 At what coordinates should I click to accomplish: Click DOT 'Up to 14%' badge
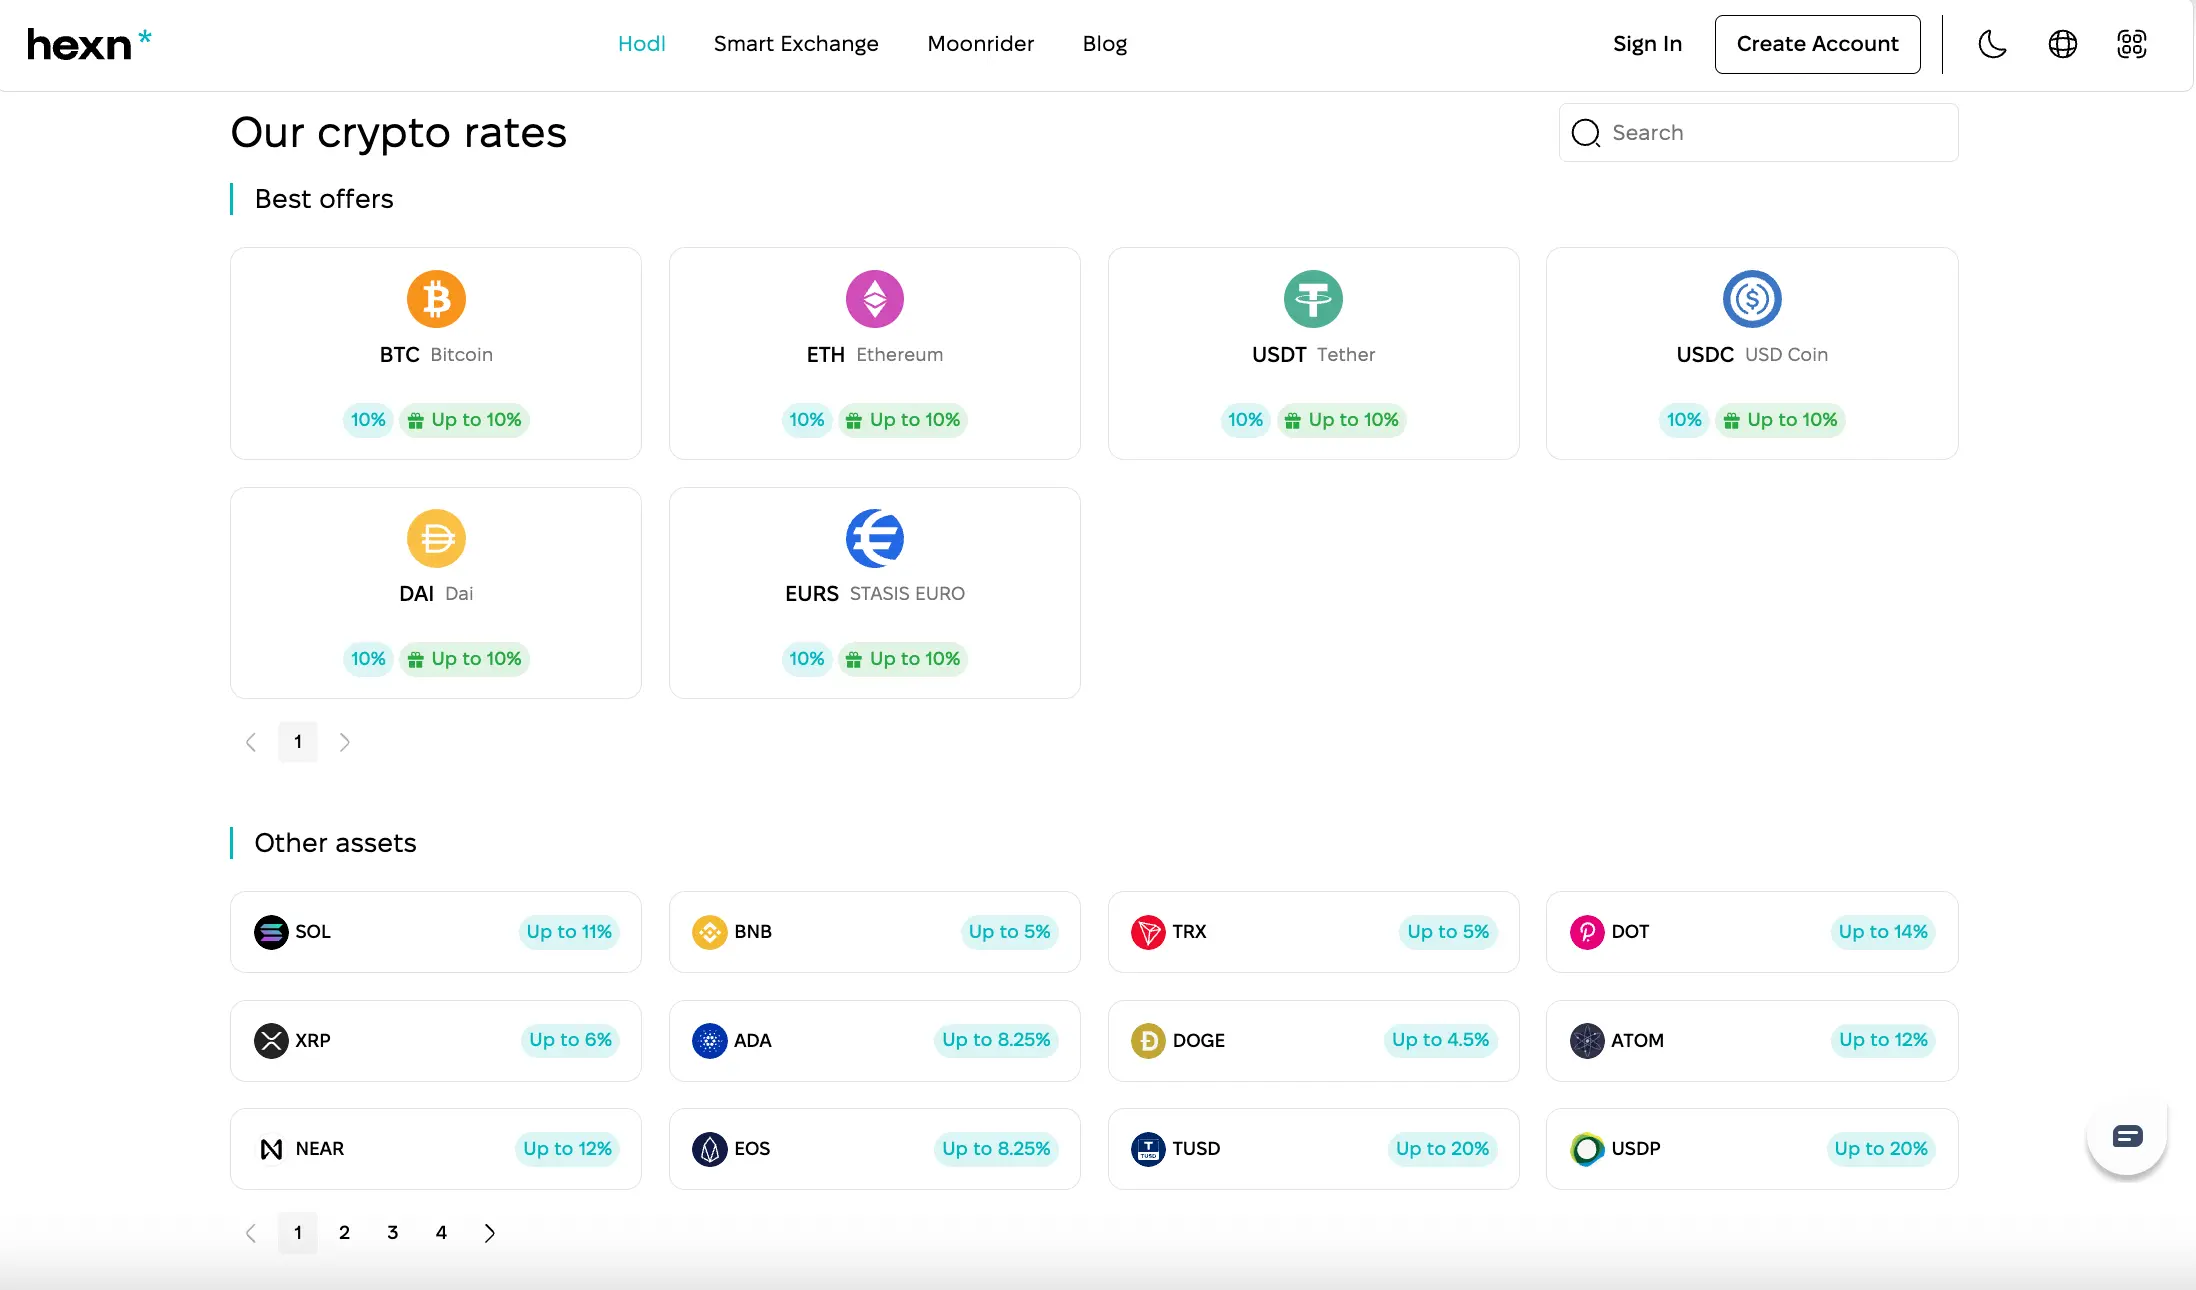pyautogui.click(x=1883, y=932)
